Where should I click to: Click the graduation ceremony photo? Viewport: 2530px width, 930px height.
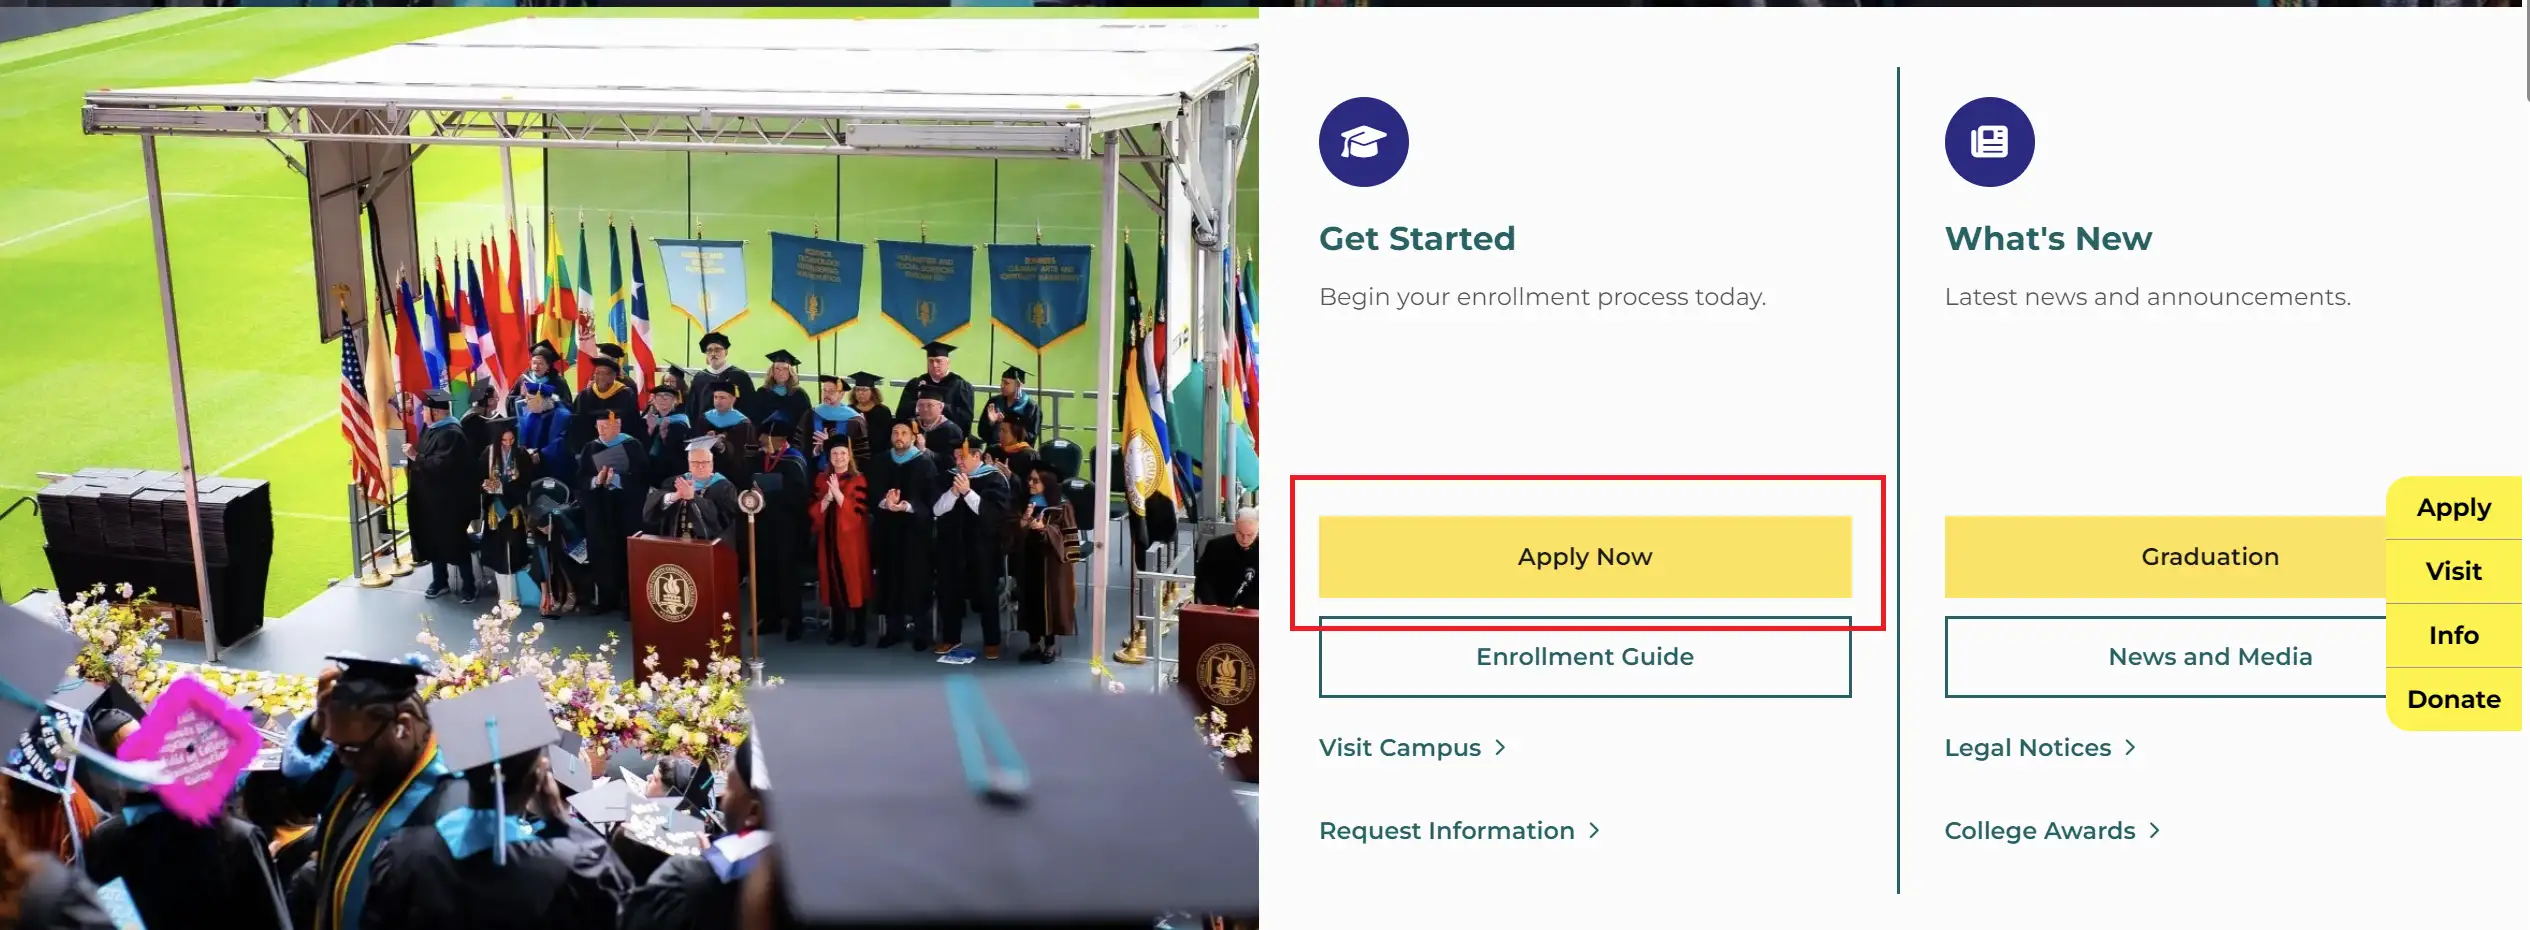629,468
